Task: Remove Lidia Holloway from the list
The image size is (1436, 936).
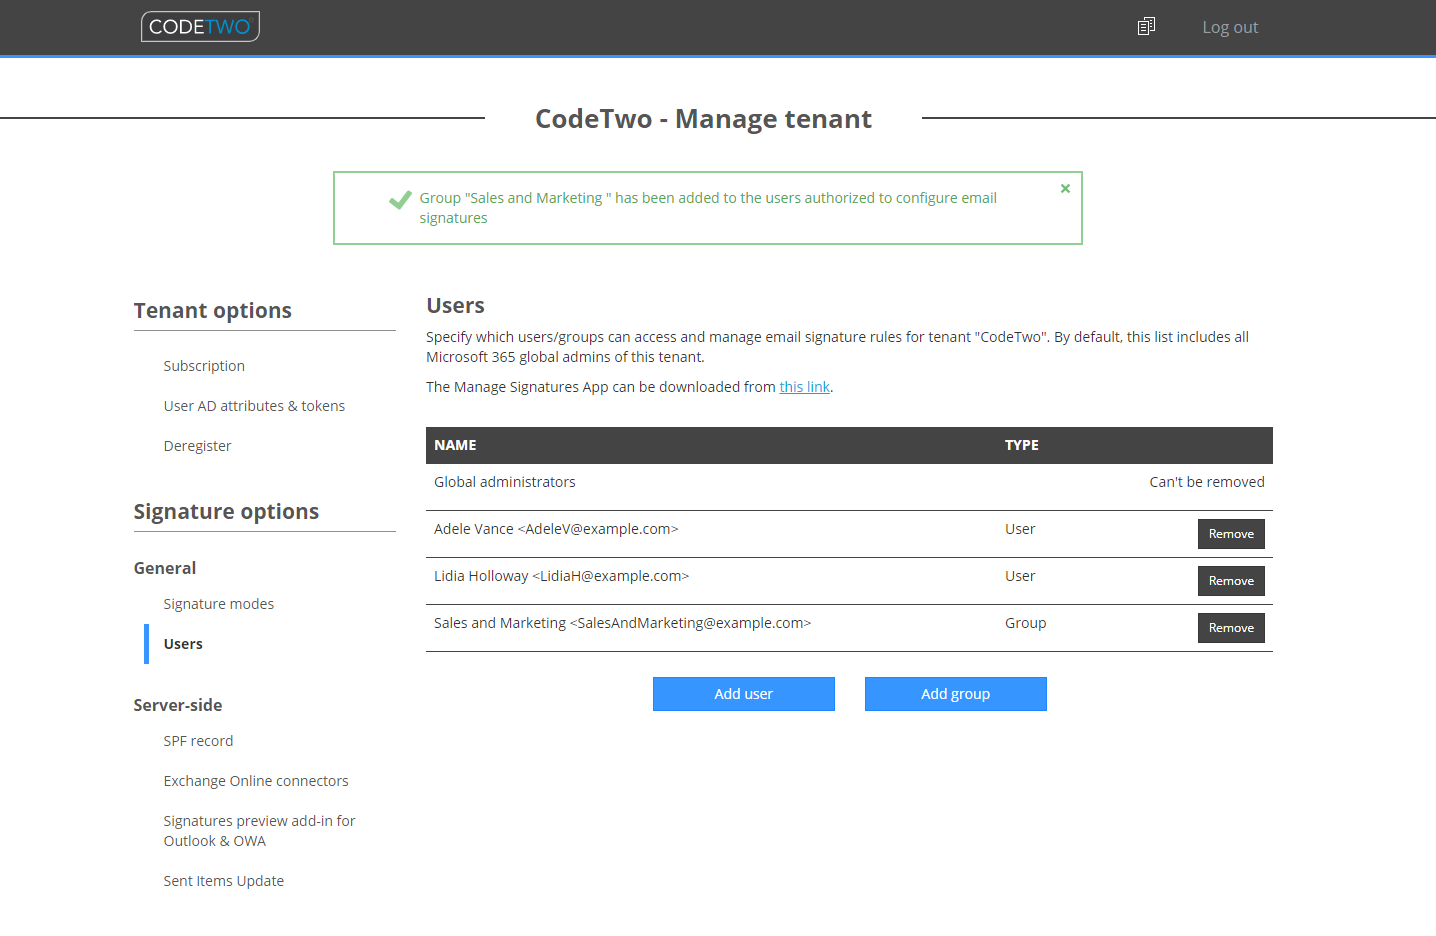Action: click(x=1231, y=580)
